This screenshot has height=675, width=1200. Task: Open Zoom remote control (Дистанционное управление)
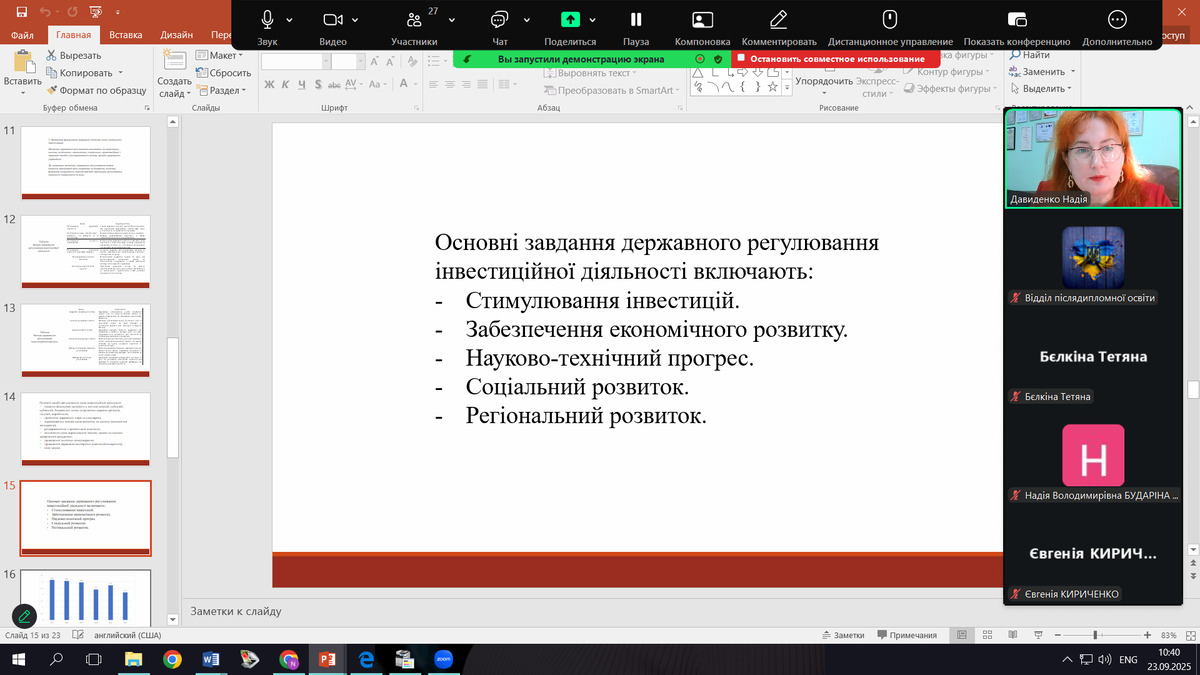point(890,19)
